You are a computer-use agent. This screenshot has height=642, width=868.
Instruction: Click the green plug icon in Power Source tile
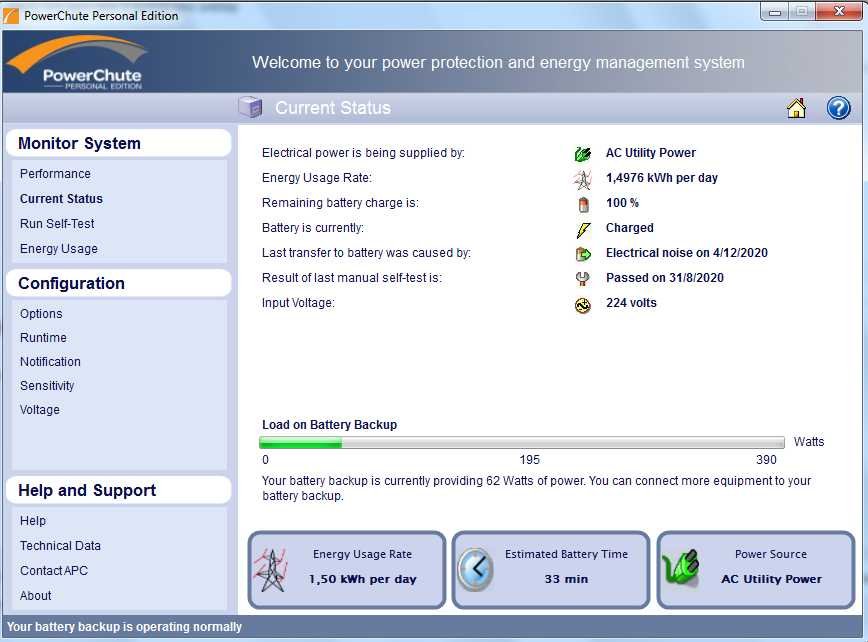(680, 568)
